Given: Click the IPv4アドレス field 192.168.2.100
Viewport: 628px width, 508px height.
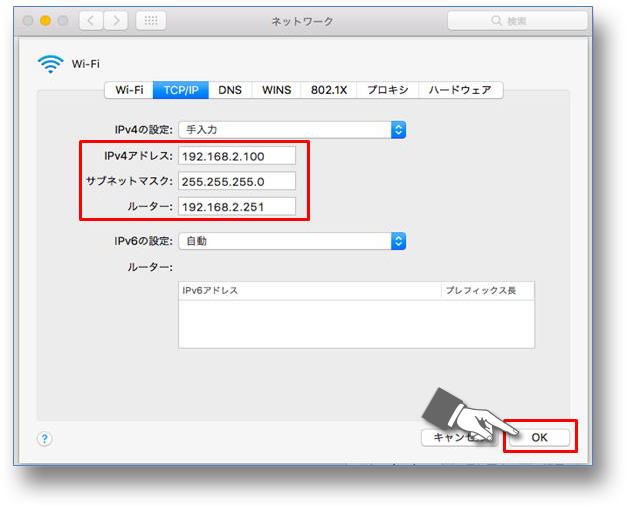Looking at the screenshot, I should (x=237, y=156).
